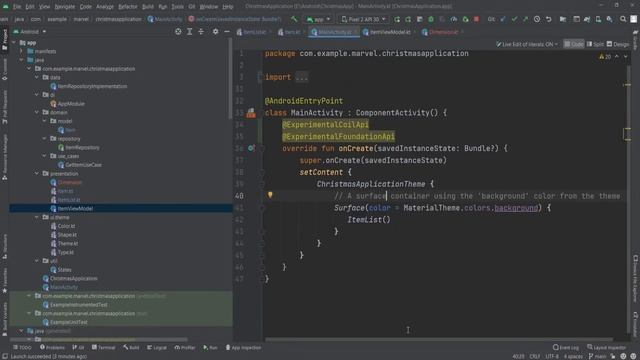
Task: Open Git history clock icon
Action: (x=537, y=19)
